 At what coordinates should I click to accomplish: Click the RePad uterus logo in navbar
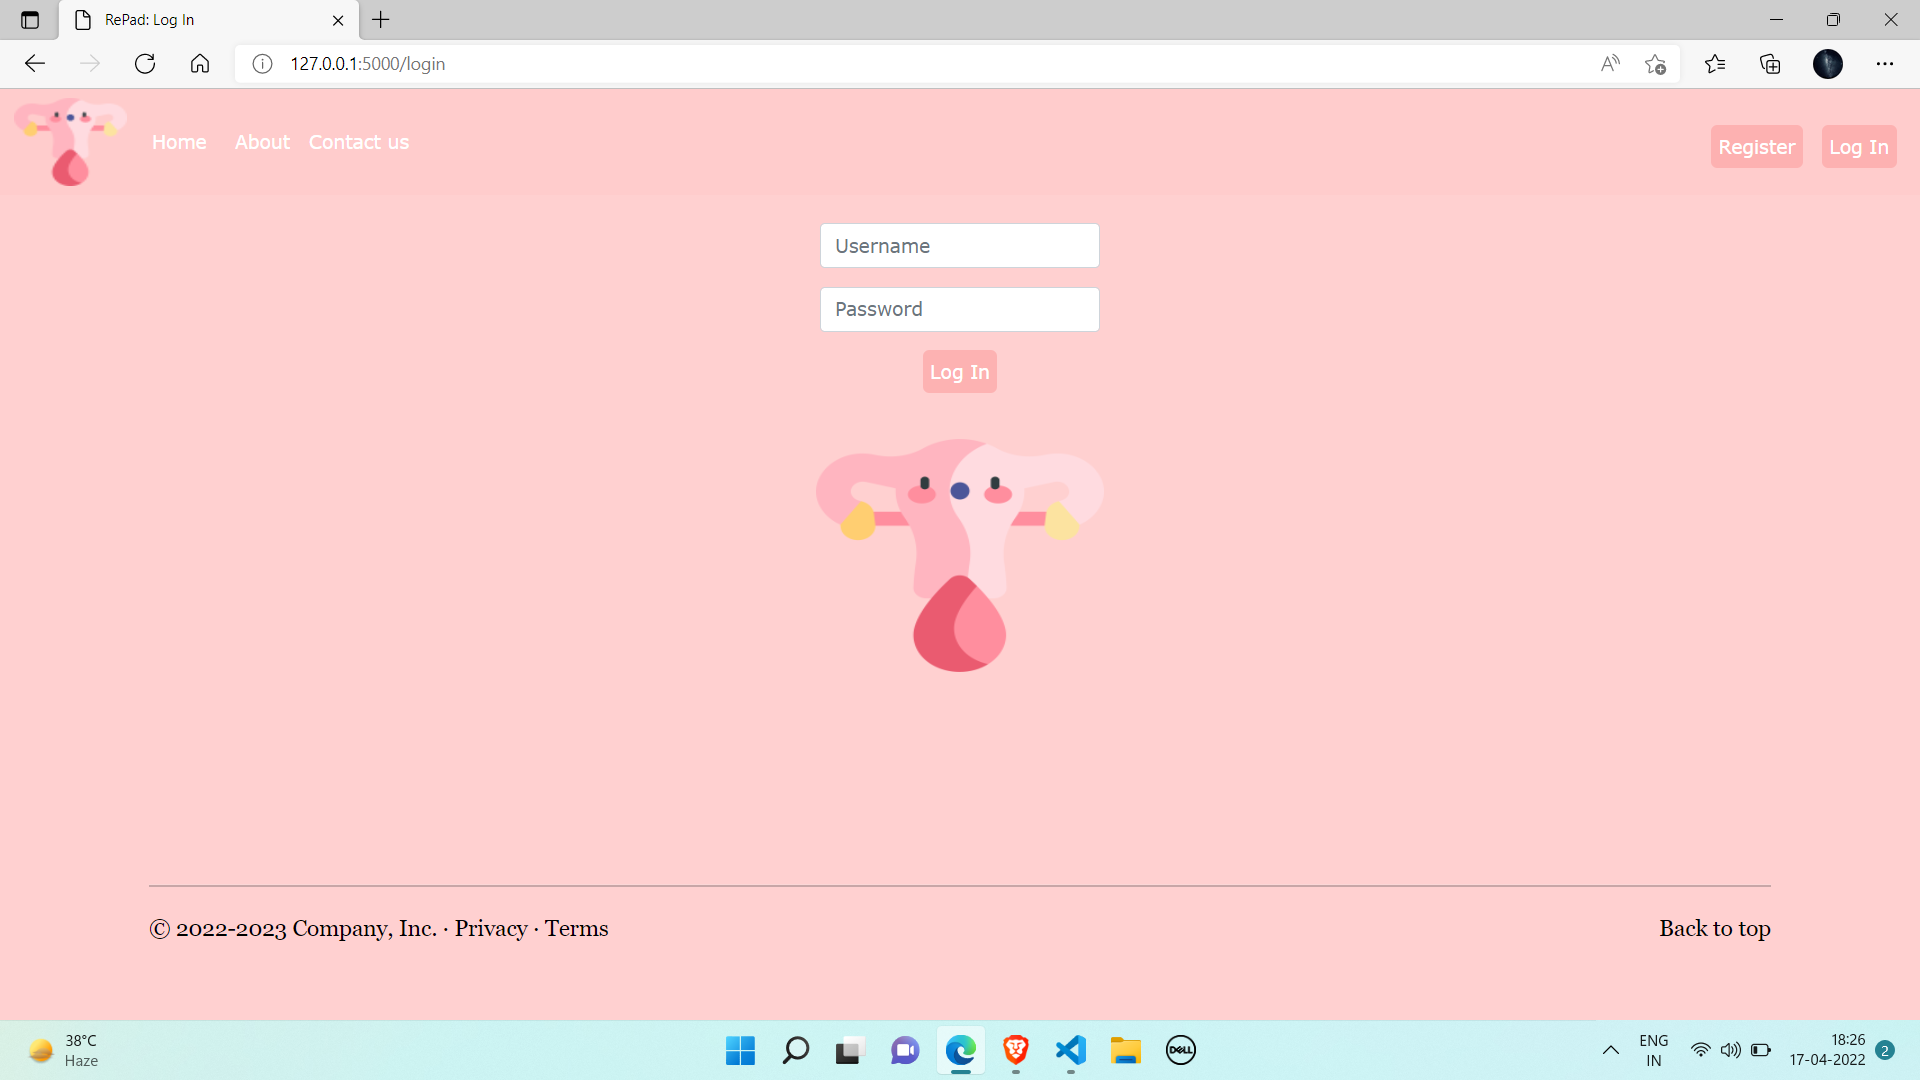pos(70,142)
